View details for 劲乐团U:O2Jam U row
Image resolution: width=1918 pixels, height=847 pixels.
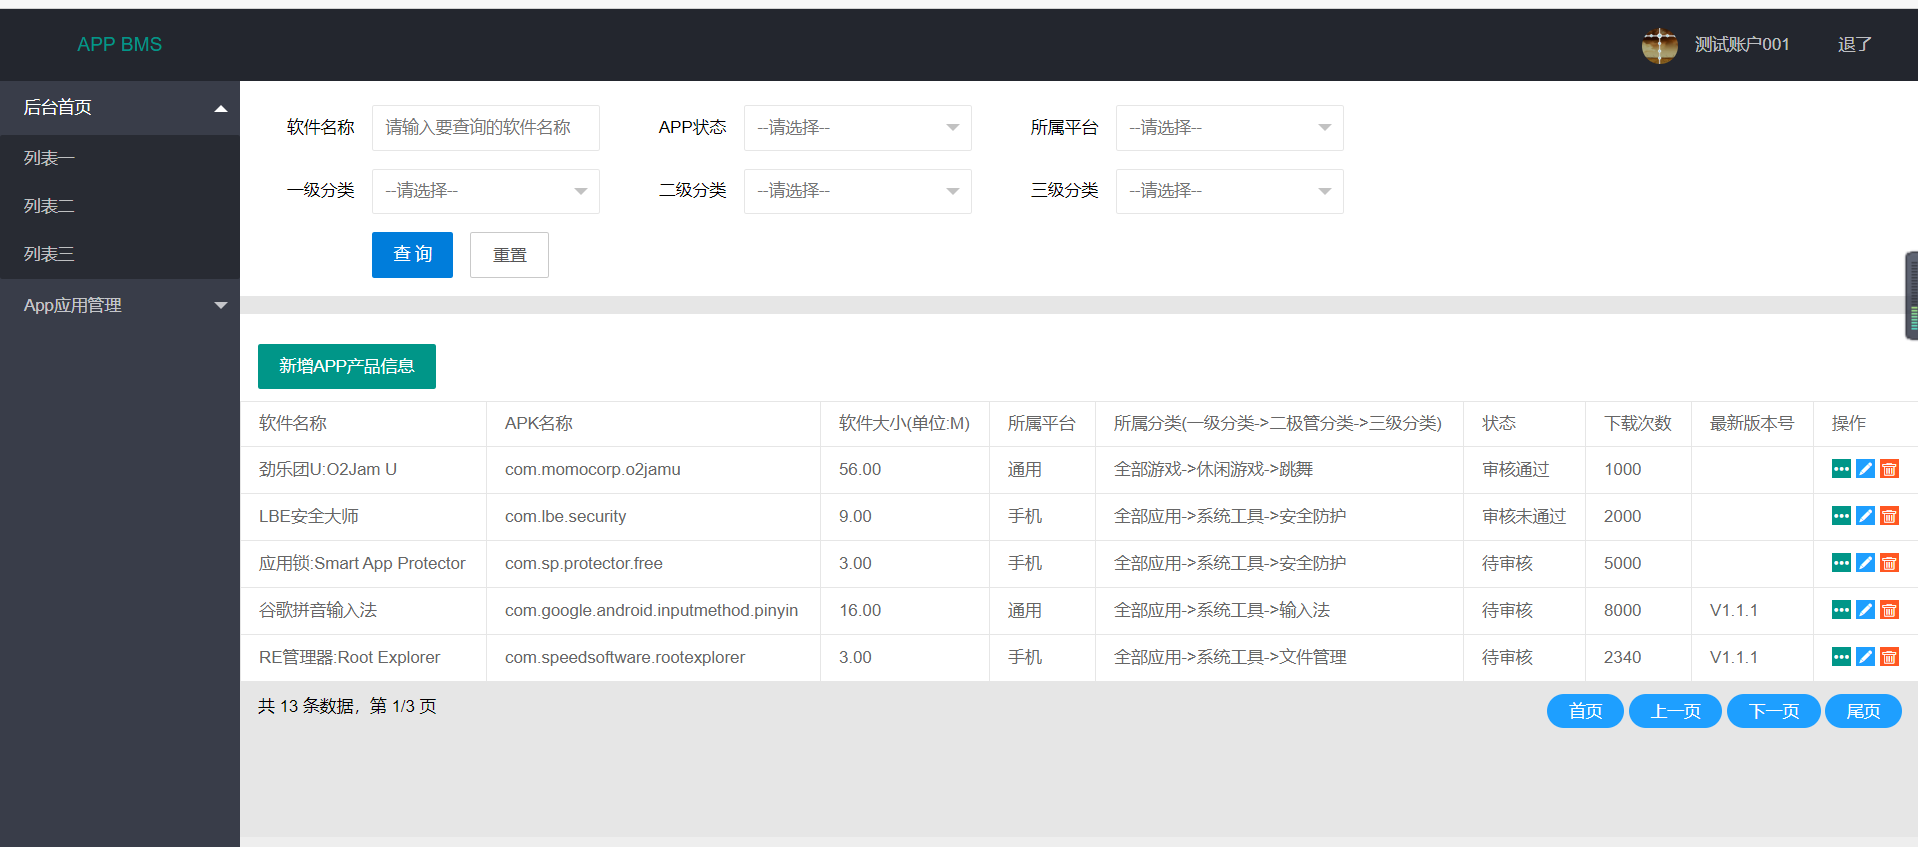[x=1841, y=469]
